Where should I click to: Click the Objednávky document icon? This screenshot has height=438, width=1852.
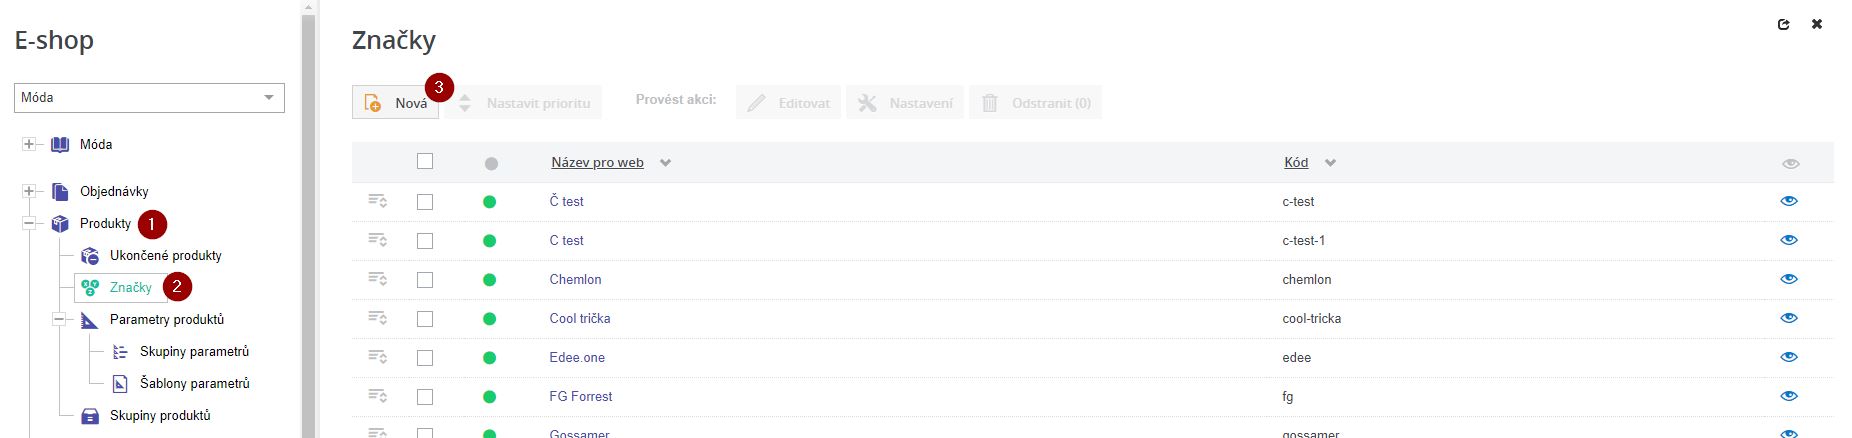(x=60, y=192)
